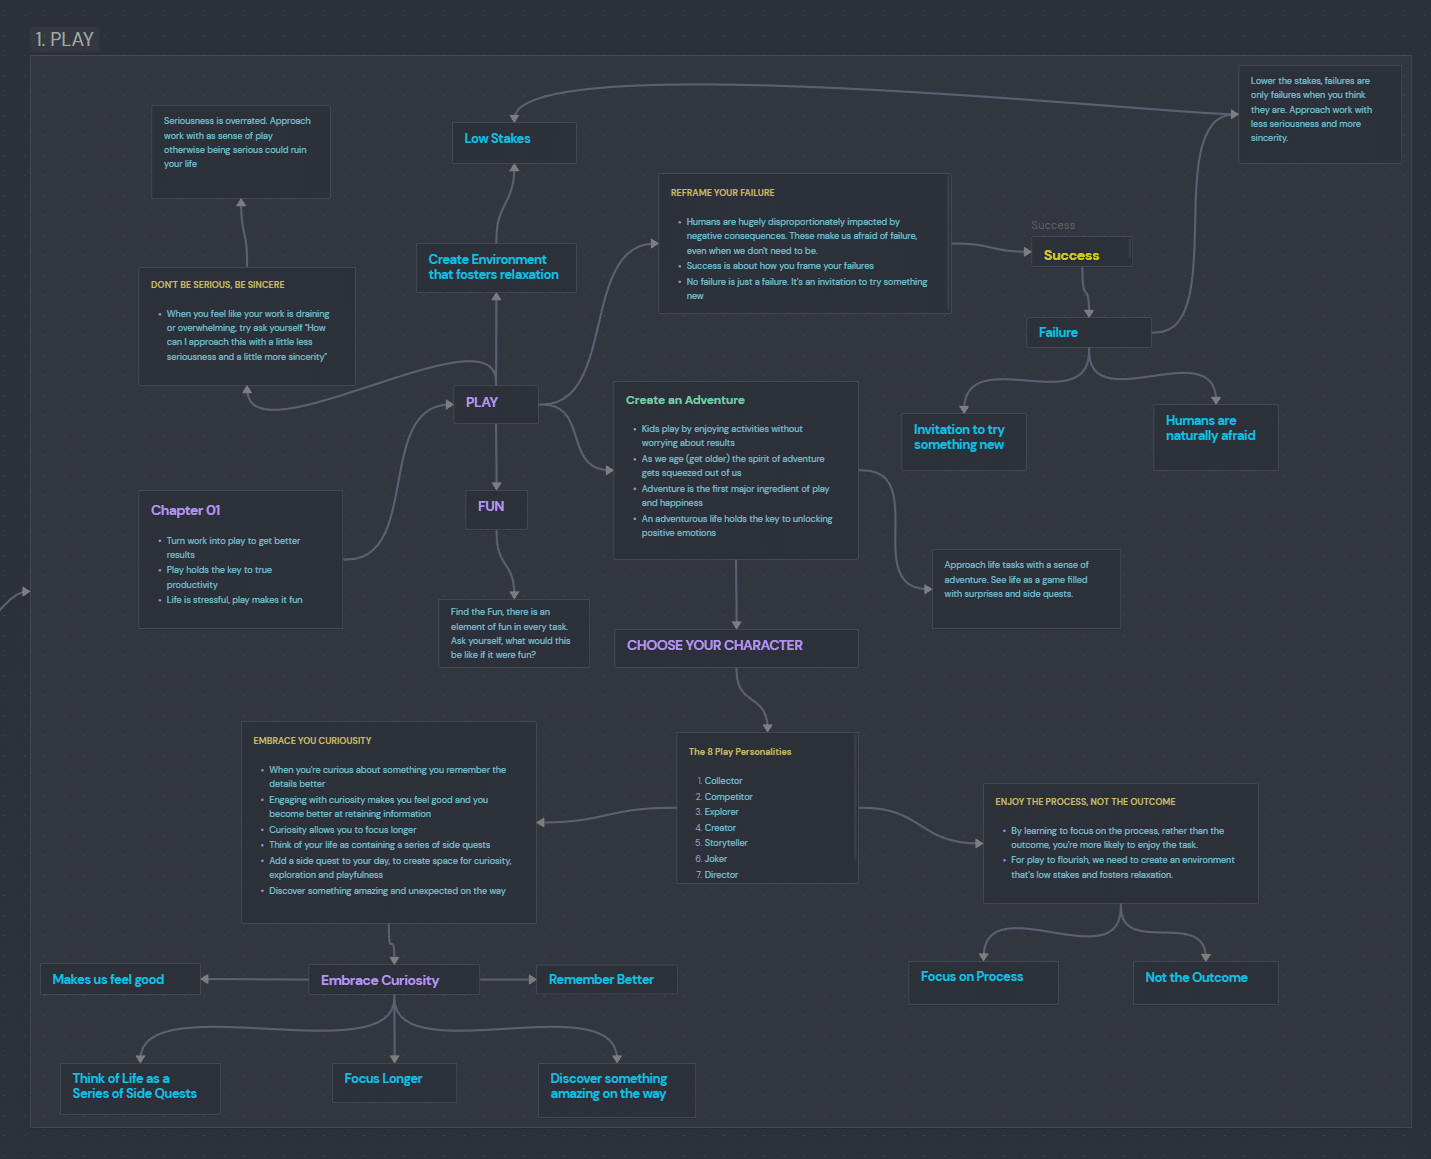Image resolution: width=1431 pixels, height=1159 pixels.
Task: Click 'Think of Life as a Series of Side Quests'
Action: click(x=140, y=1088)
